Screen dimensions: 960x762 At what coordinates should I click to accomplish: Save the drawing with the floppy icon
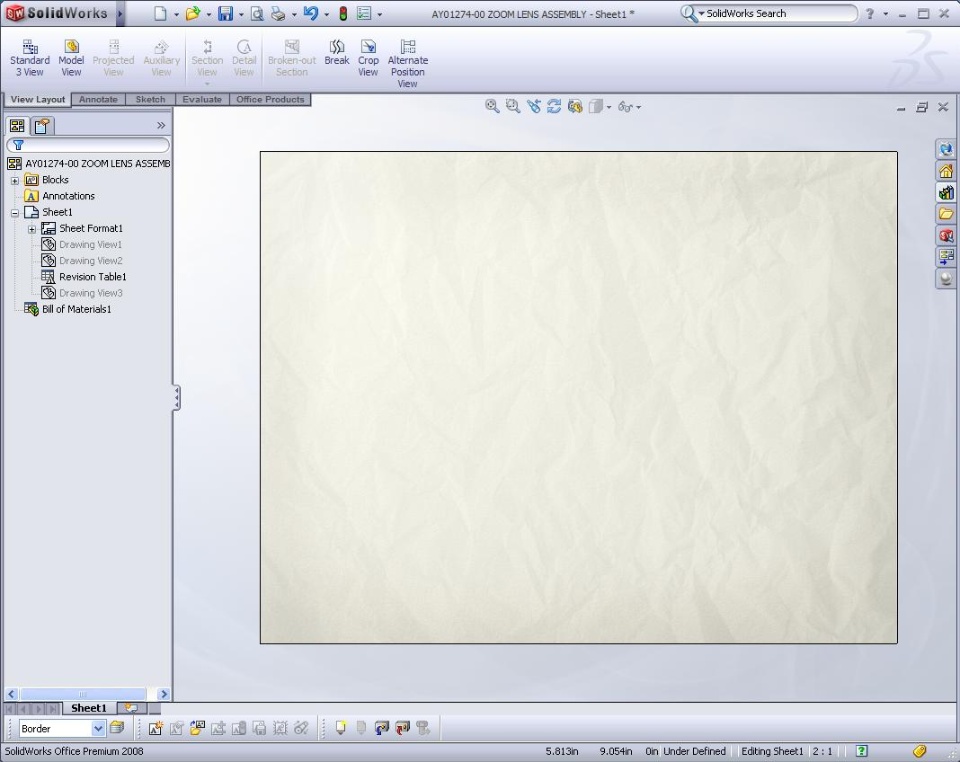click(x=225, y=13)
